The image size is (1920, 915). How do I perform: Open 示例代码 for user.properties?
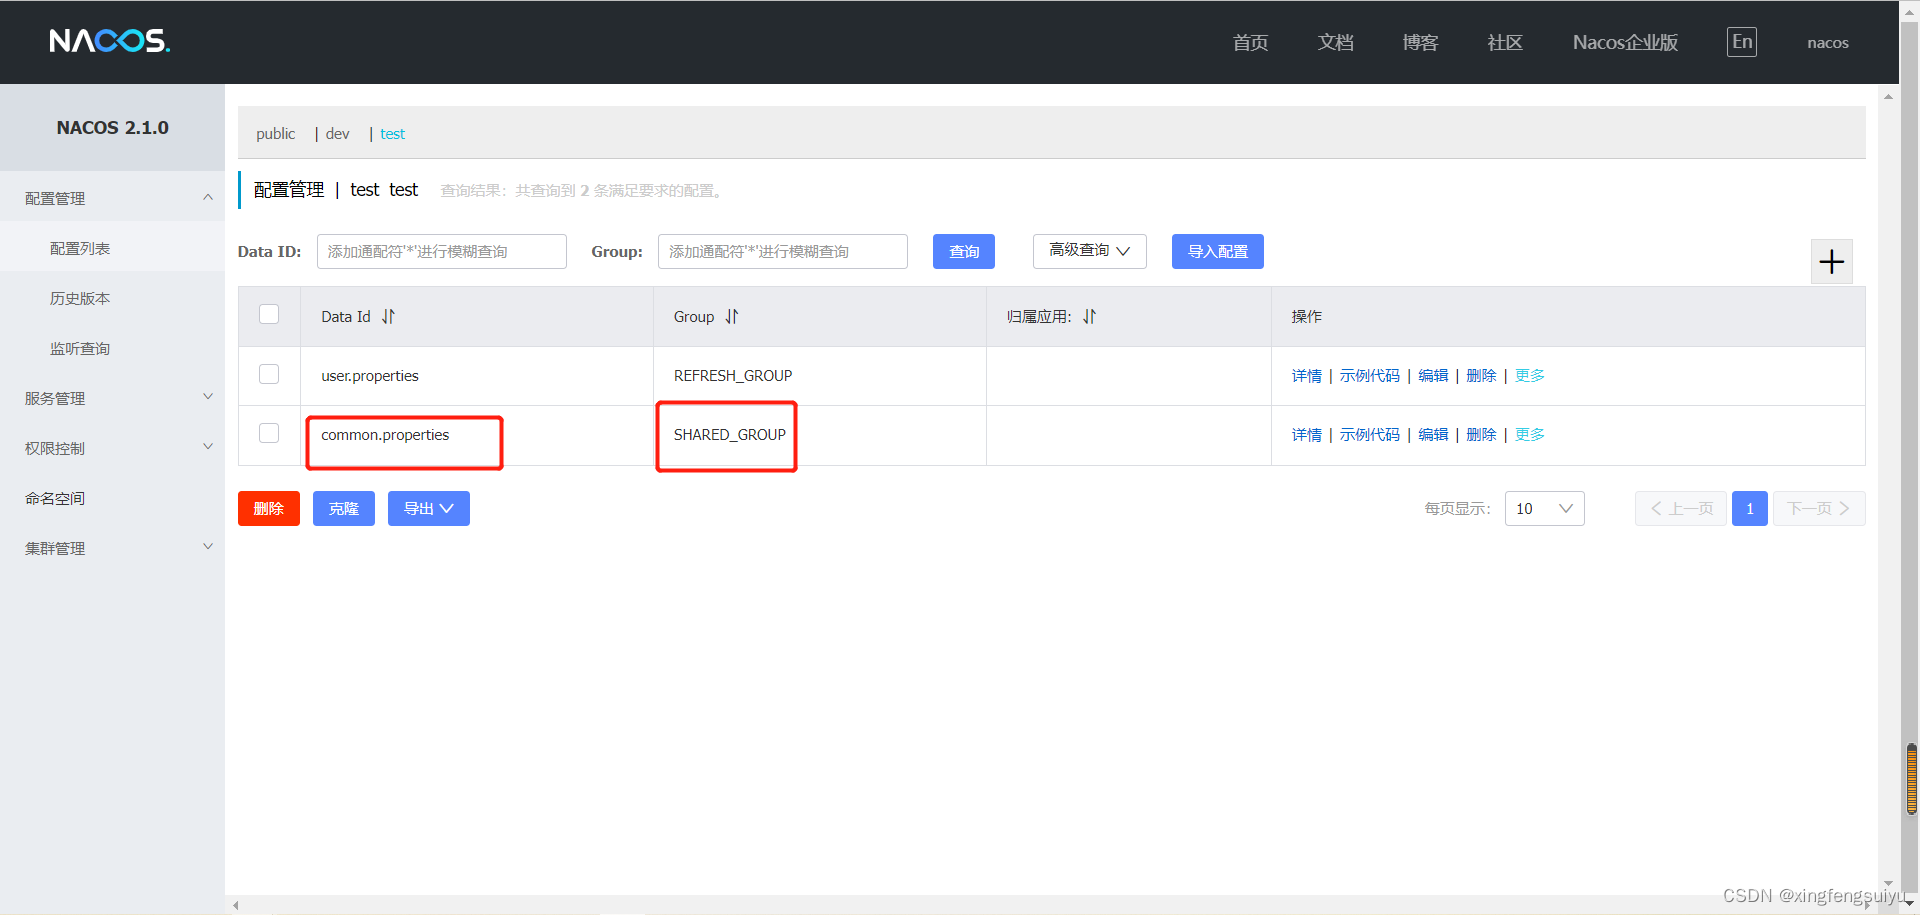point(1370,376)
